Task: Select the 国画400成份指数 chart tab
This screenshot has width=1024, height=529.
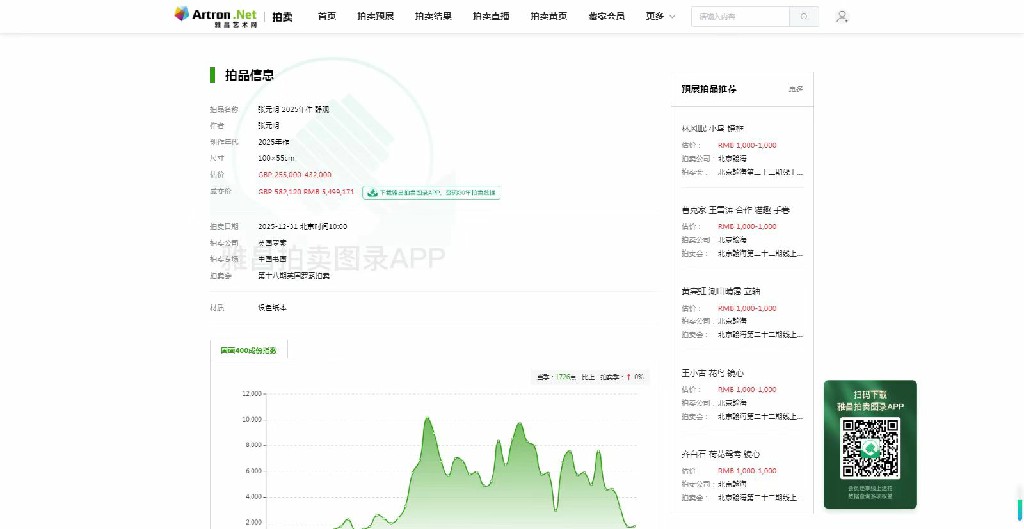Action: [249, 350]
